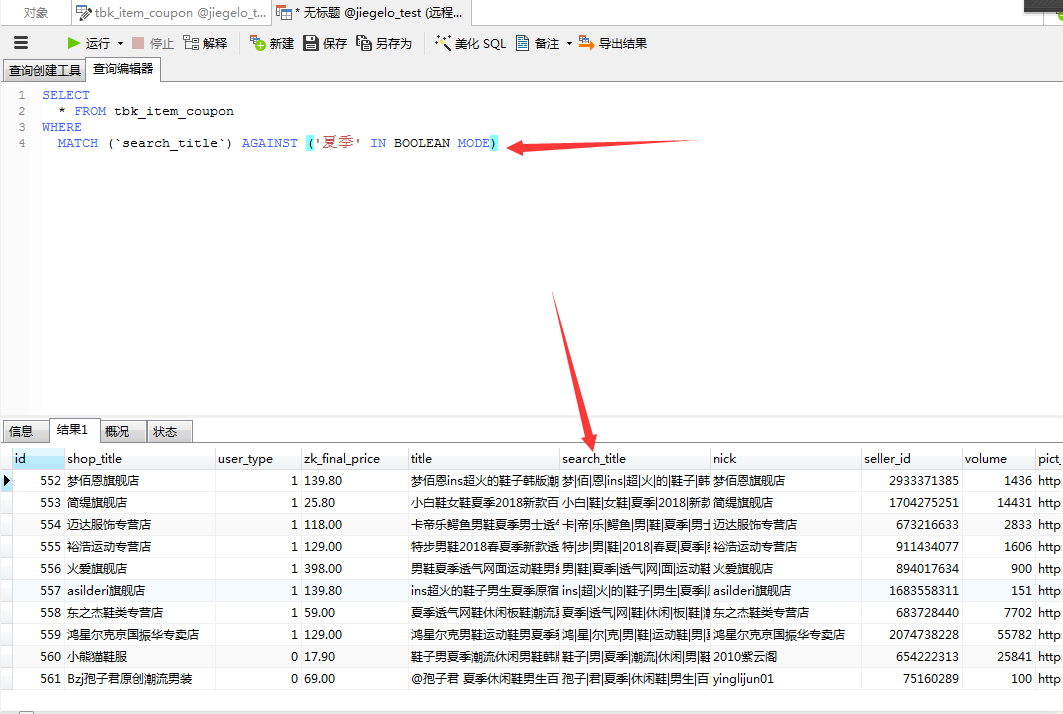Open the tbk_item_coupon @jiegelo_t... tab
The width and height of the screenshot is (1063, 714).
(172, 12)
